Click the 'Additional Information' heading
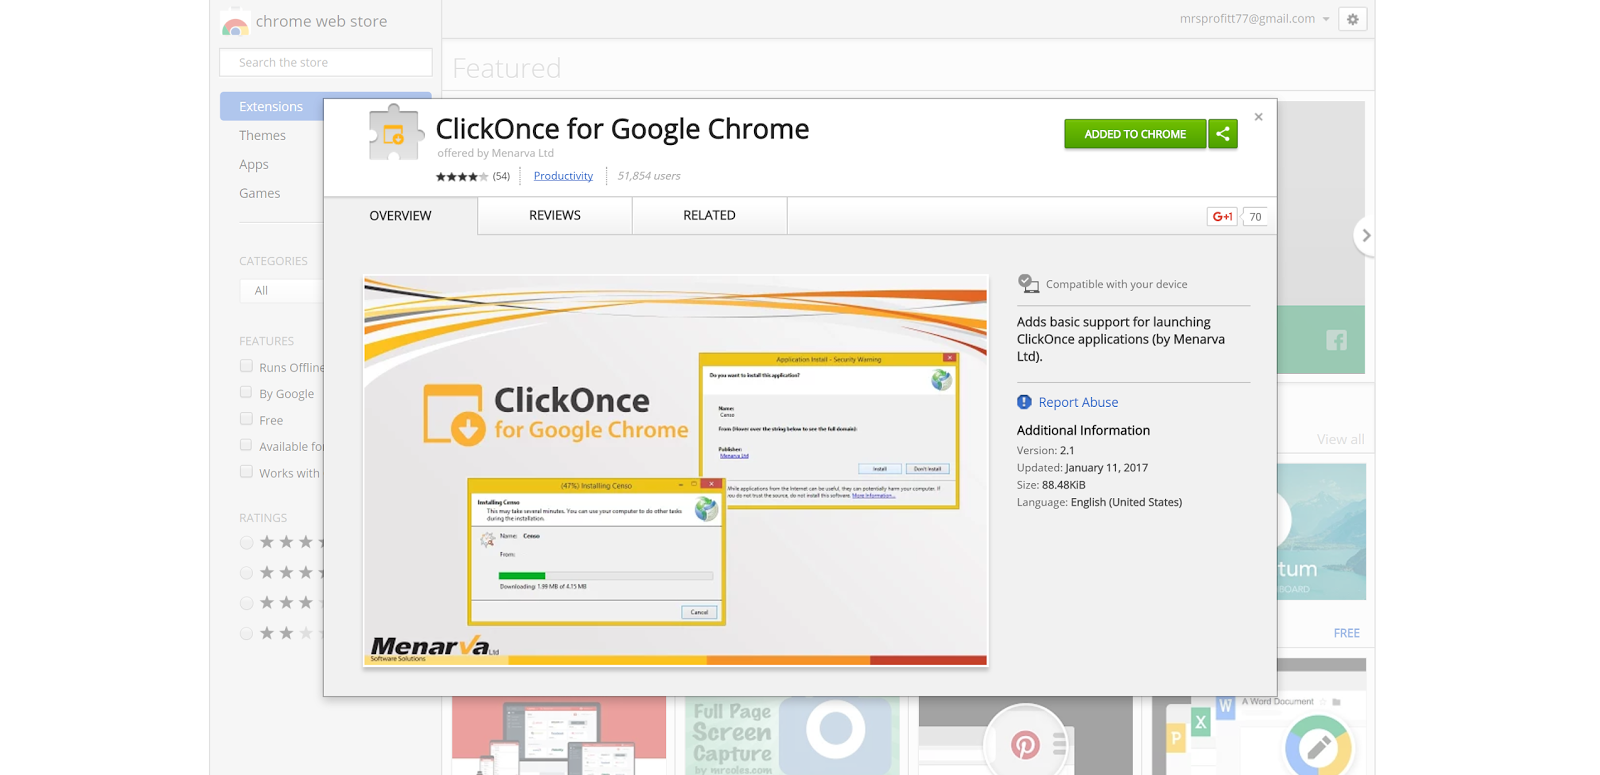This screenshot has height=775, width=1600. point(1083,430)
